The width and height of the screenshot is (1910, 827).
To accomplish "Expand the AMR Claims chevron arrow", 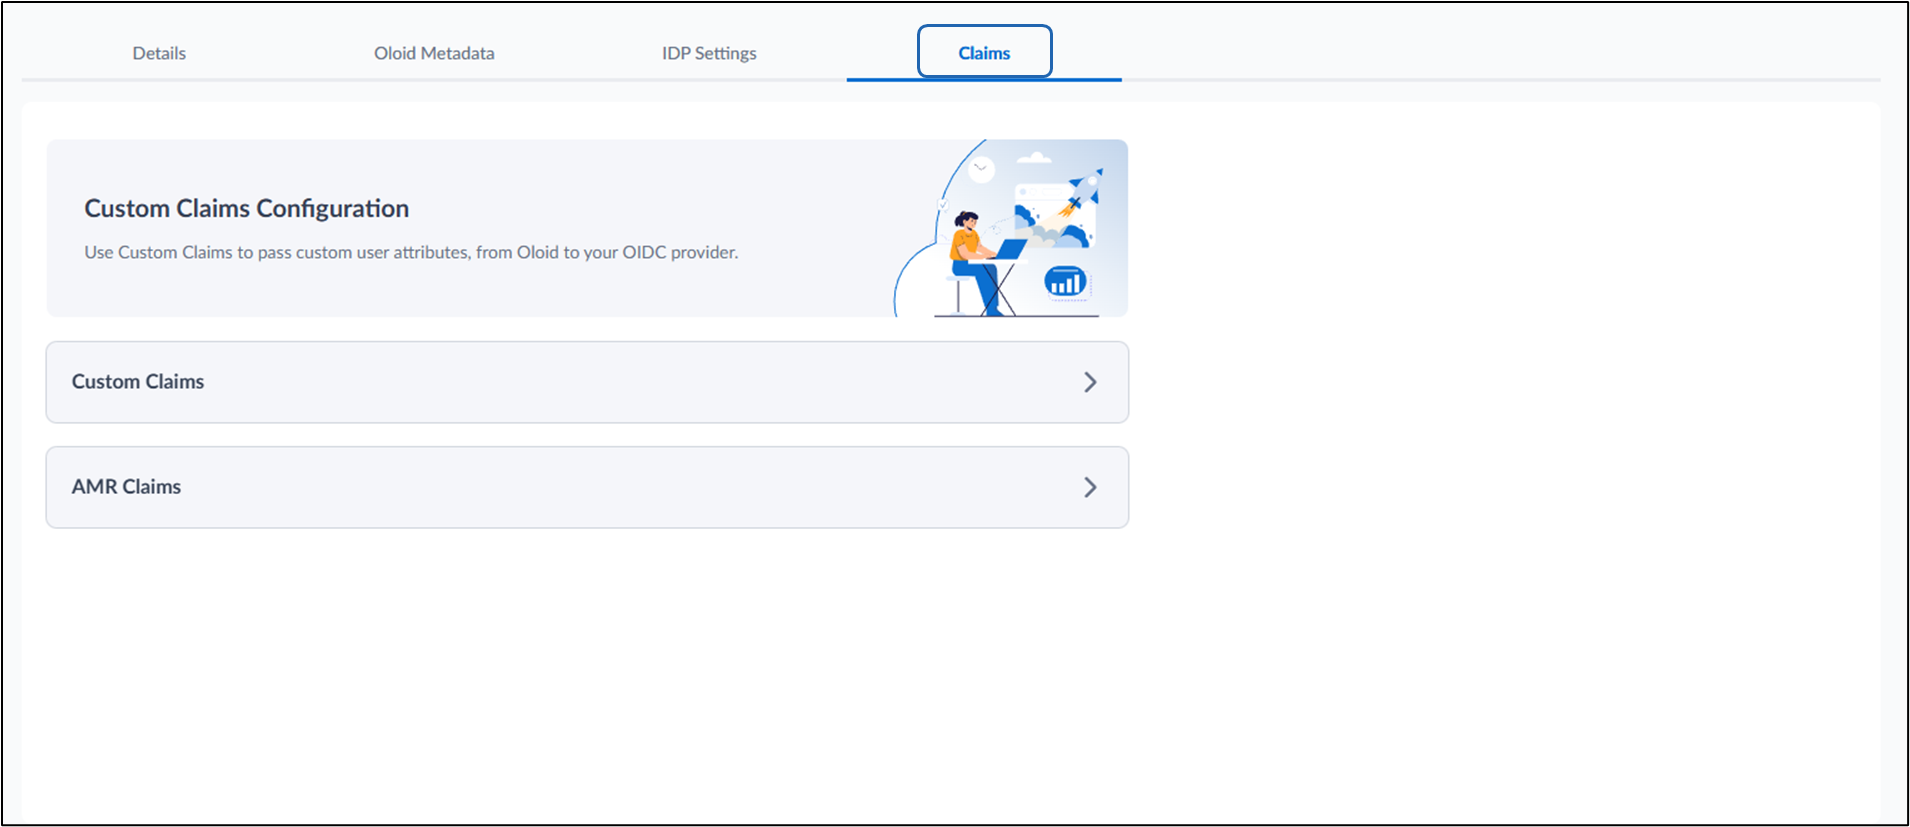I will click(x=1090, y=487).
